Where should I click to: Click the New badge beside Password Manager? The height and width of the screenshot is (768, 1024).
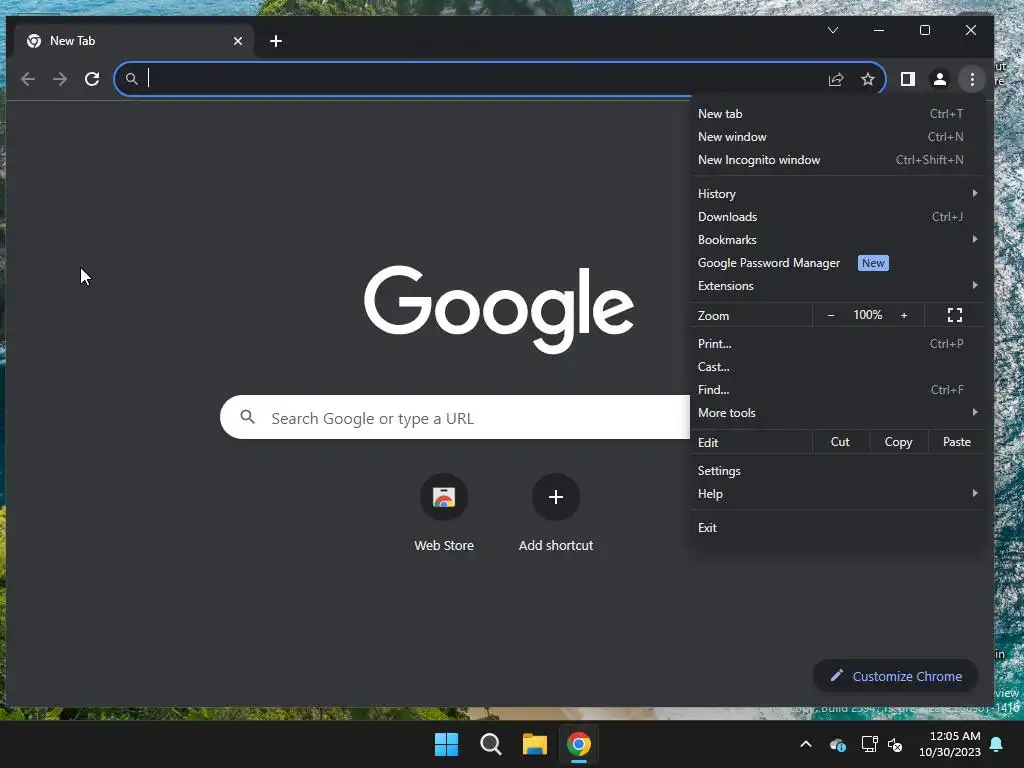873,263
